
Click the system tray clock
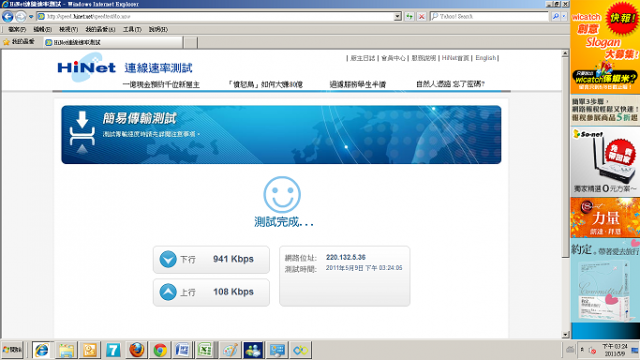point(615,350)
